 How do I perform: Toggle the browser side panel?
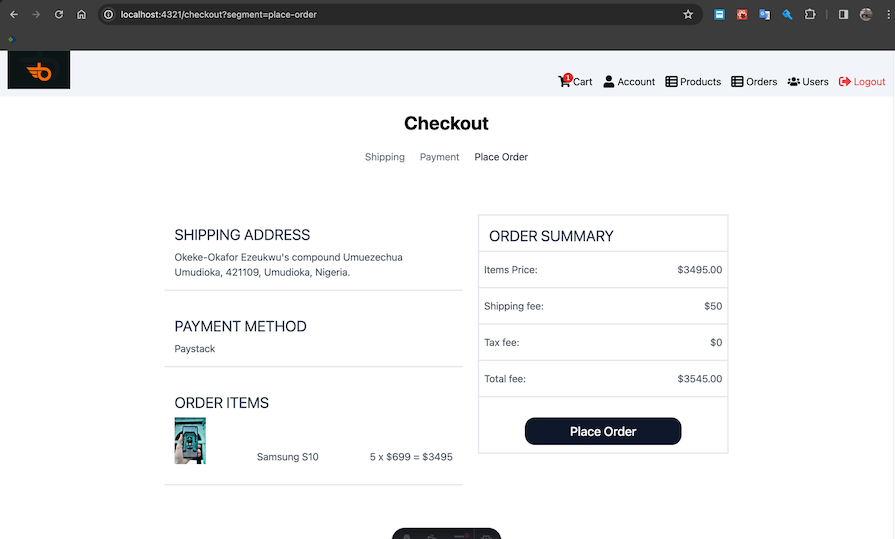[843, 15]
